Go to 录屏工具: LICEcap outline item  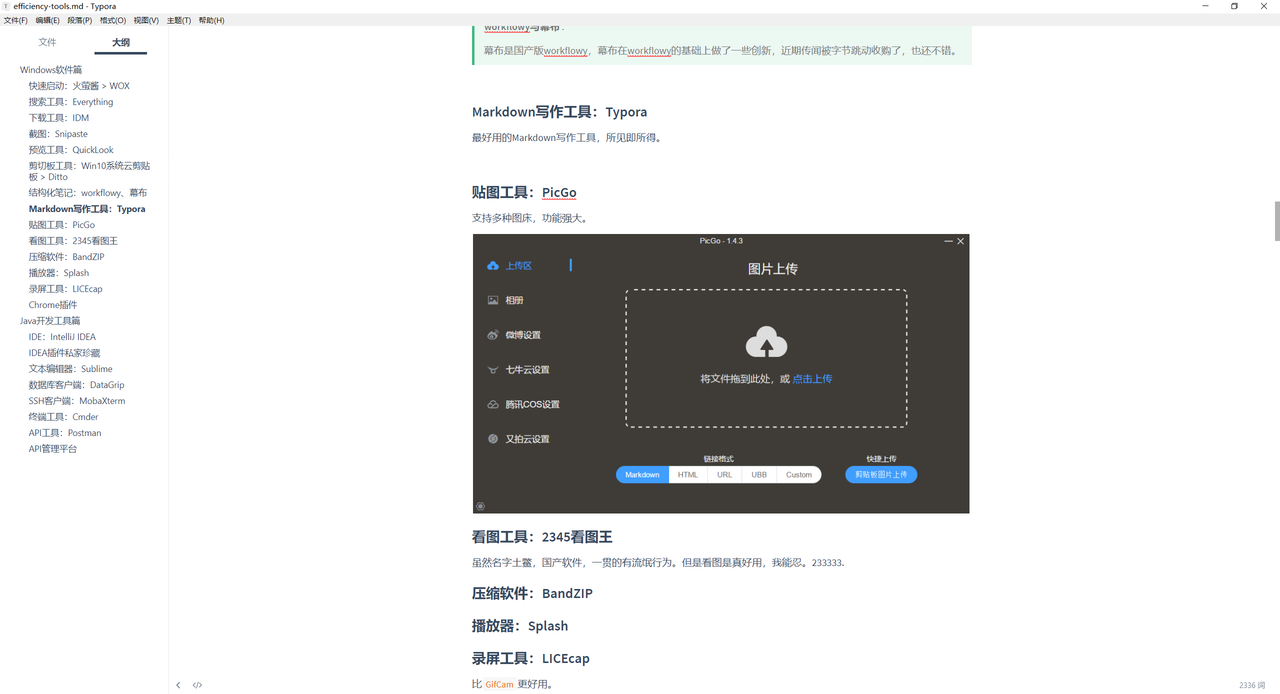(x=66, y=289)
